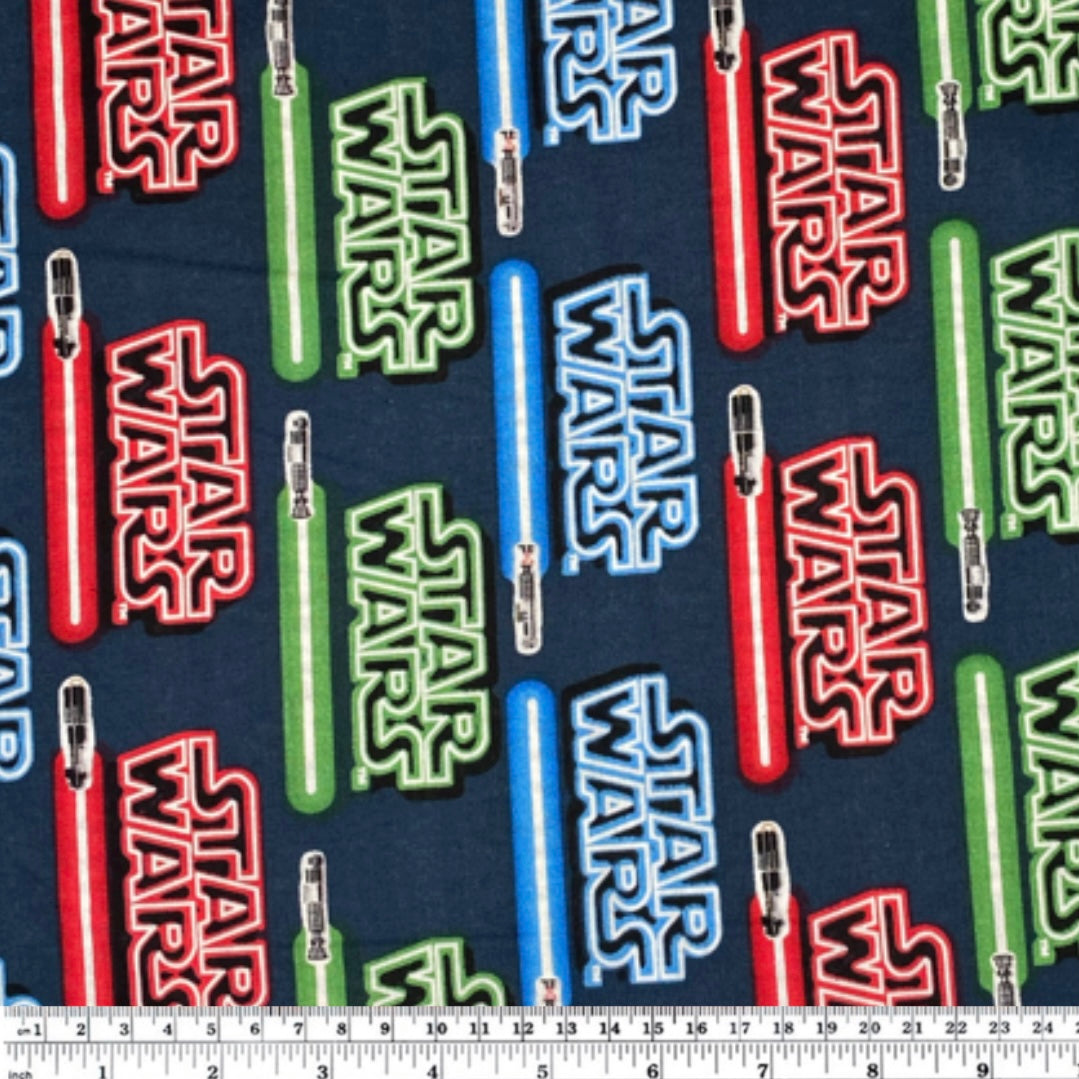This screenshot has height=1079, width=1079.
Task: Click the "20" centimeter number on the ruler
Action: (870, 1028)
